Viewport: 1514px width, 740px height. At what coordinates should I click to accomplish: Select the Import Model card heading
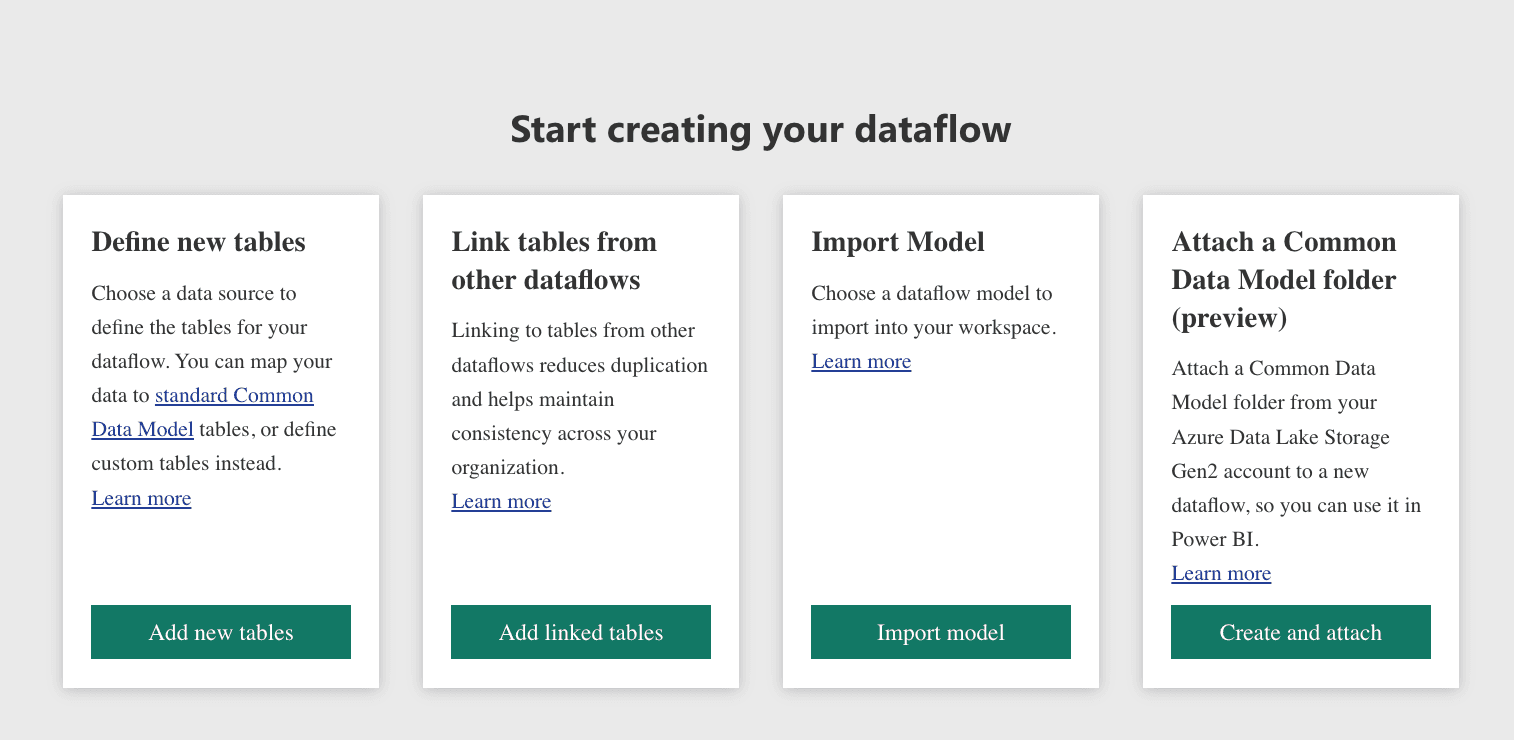(898, 242)
